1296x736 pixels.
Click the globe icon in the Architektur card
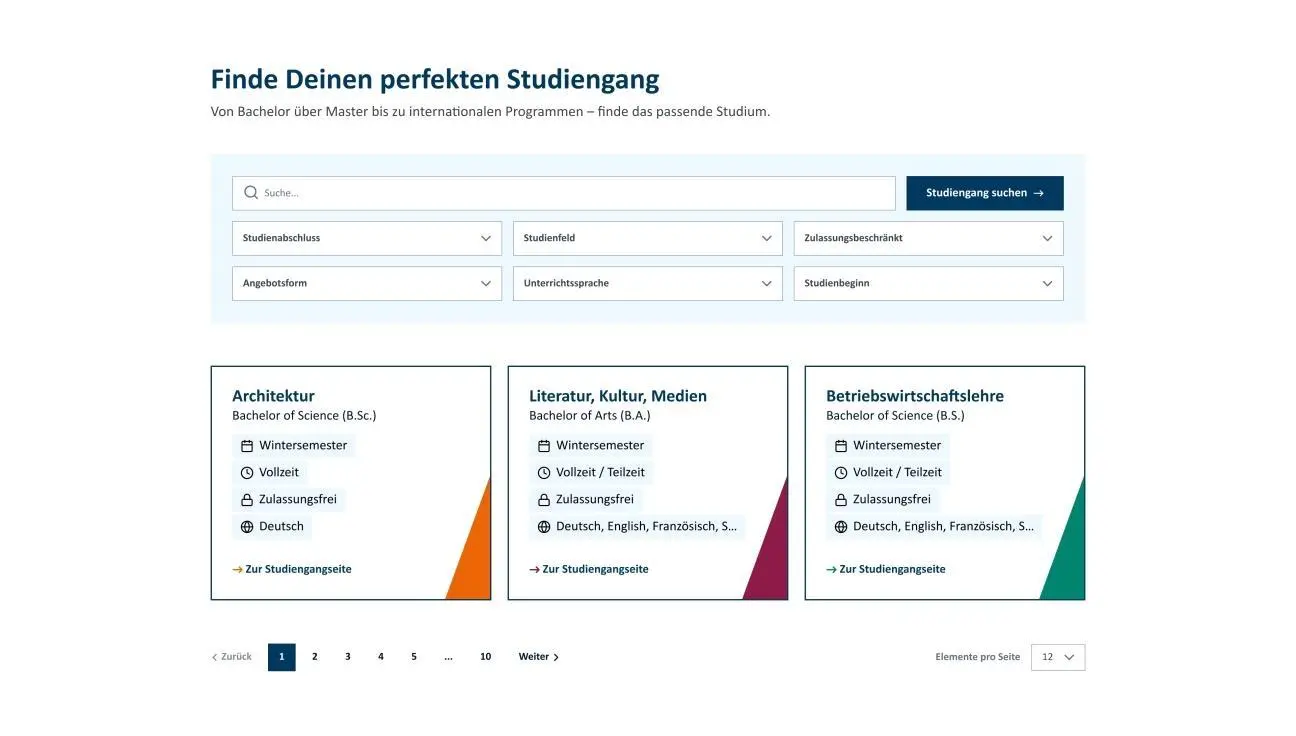coord(247,527)
